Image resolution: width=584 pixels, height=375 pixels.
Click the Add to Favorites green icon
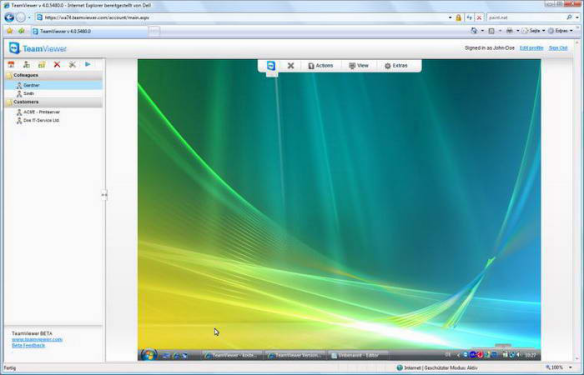click(22, 31)
